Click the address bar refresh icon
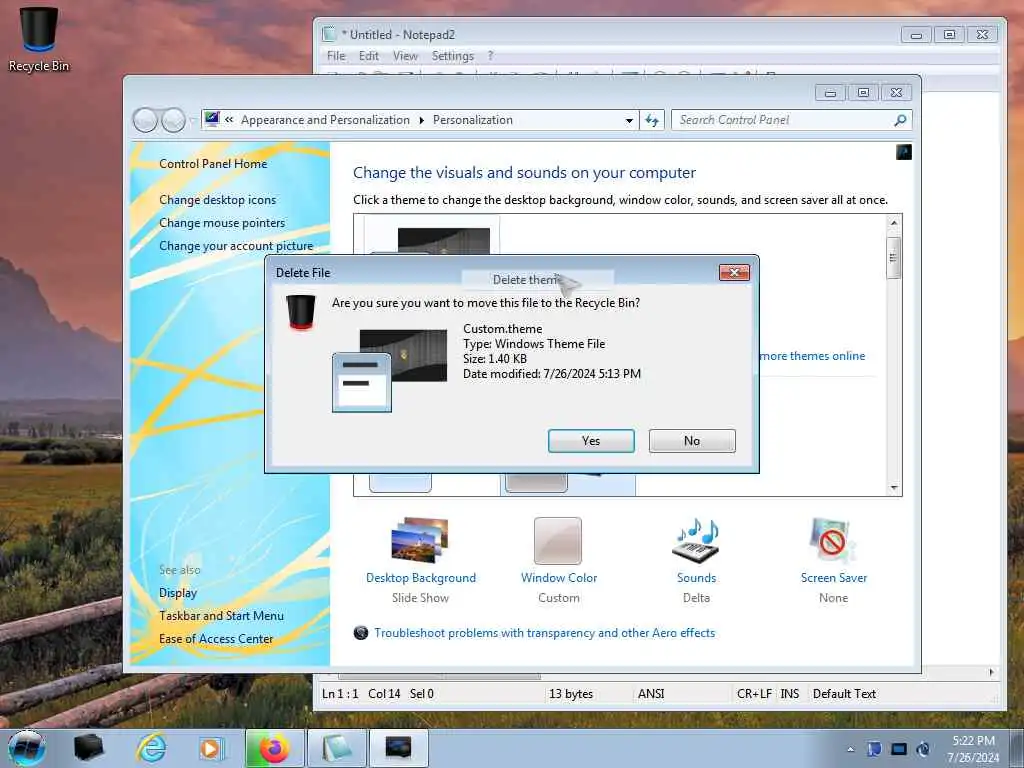 tap(652, 120)
